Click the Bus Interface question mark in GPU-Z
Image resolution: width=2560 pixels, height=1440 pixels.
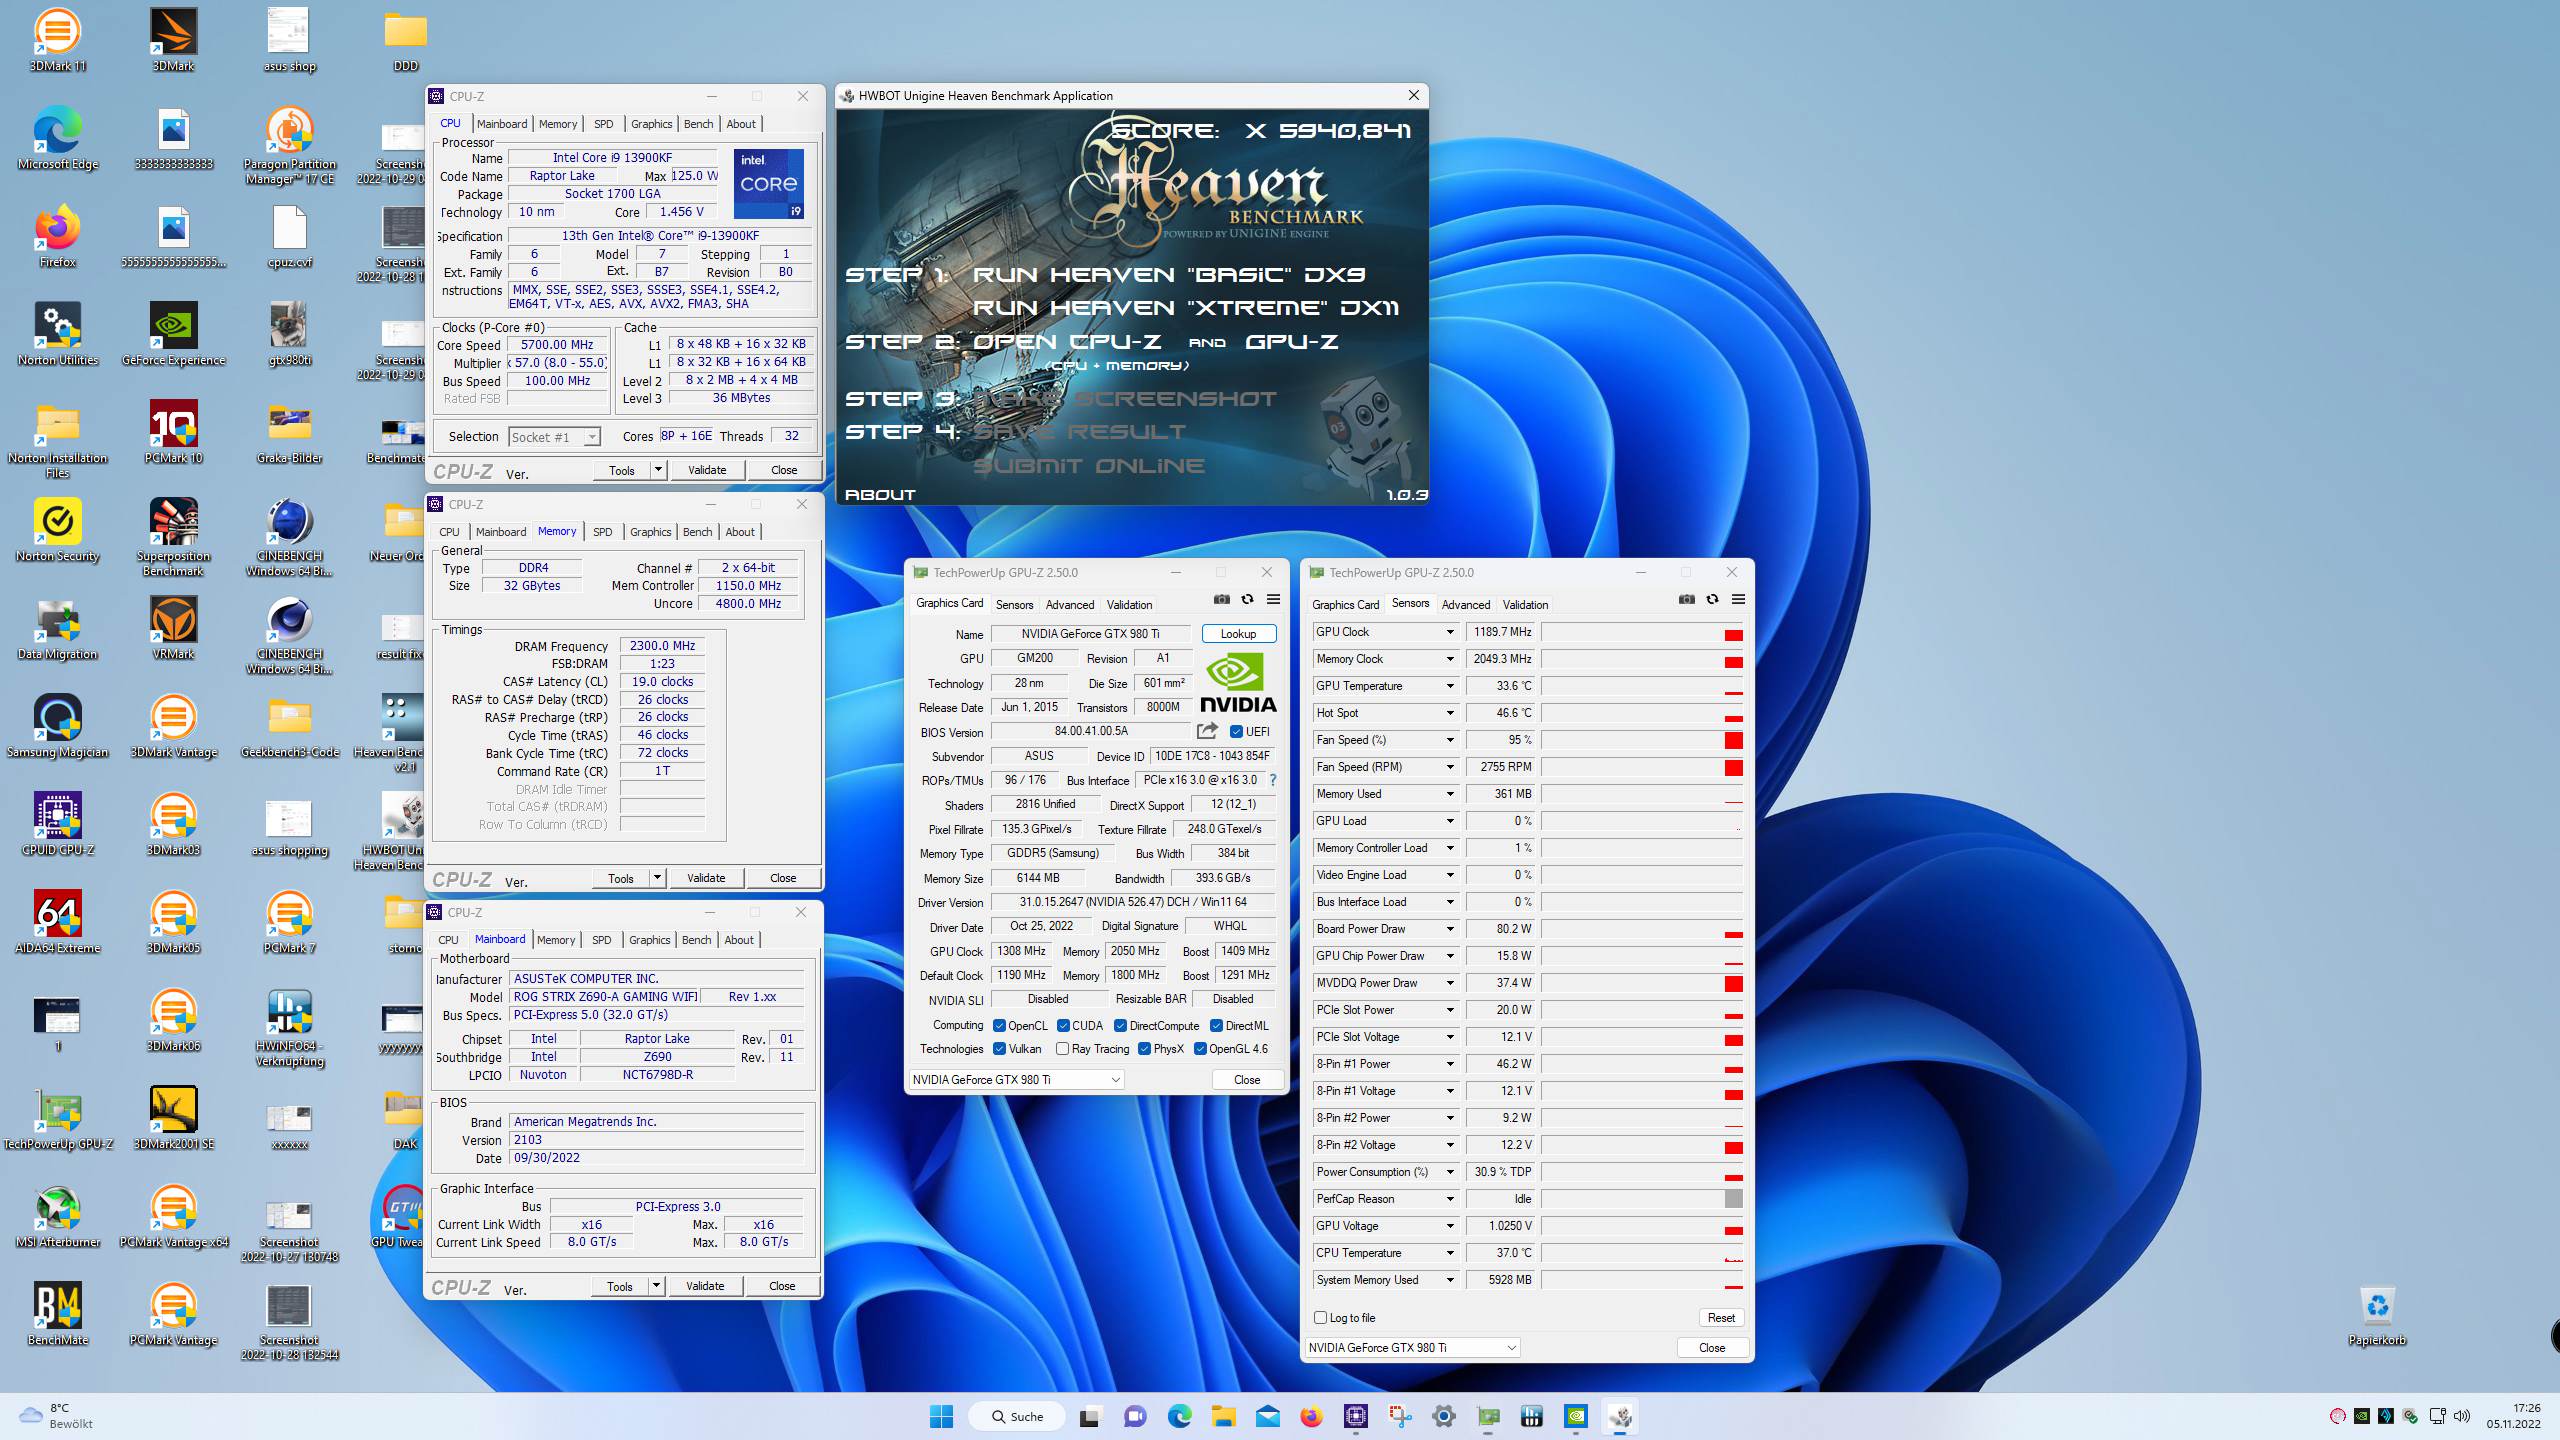tap(1273, 780)
